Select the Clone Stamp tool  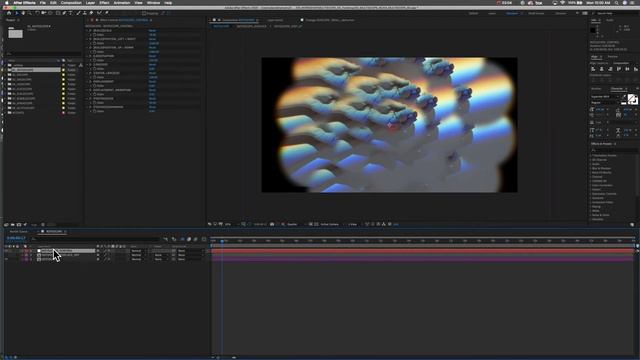85,13
